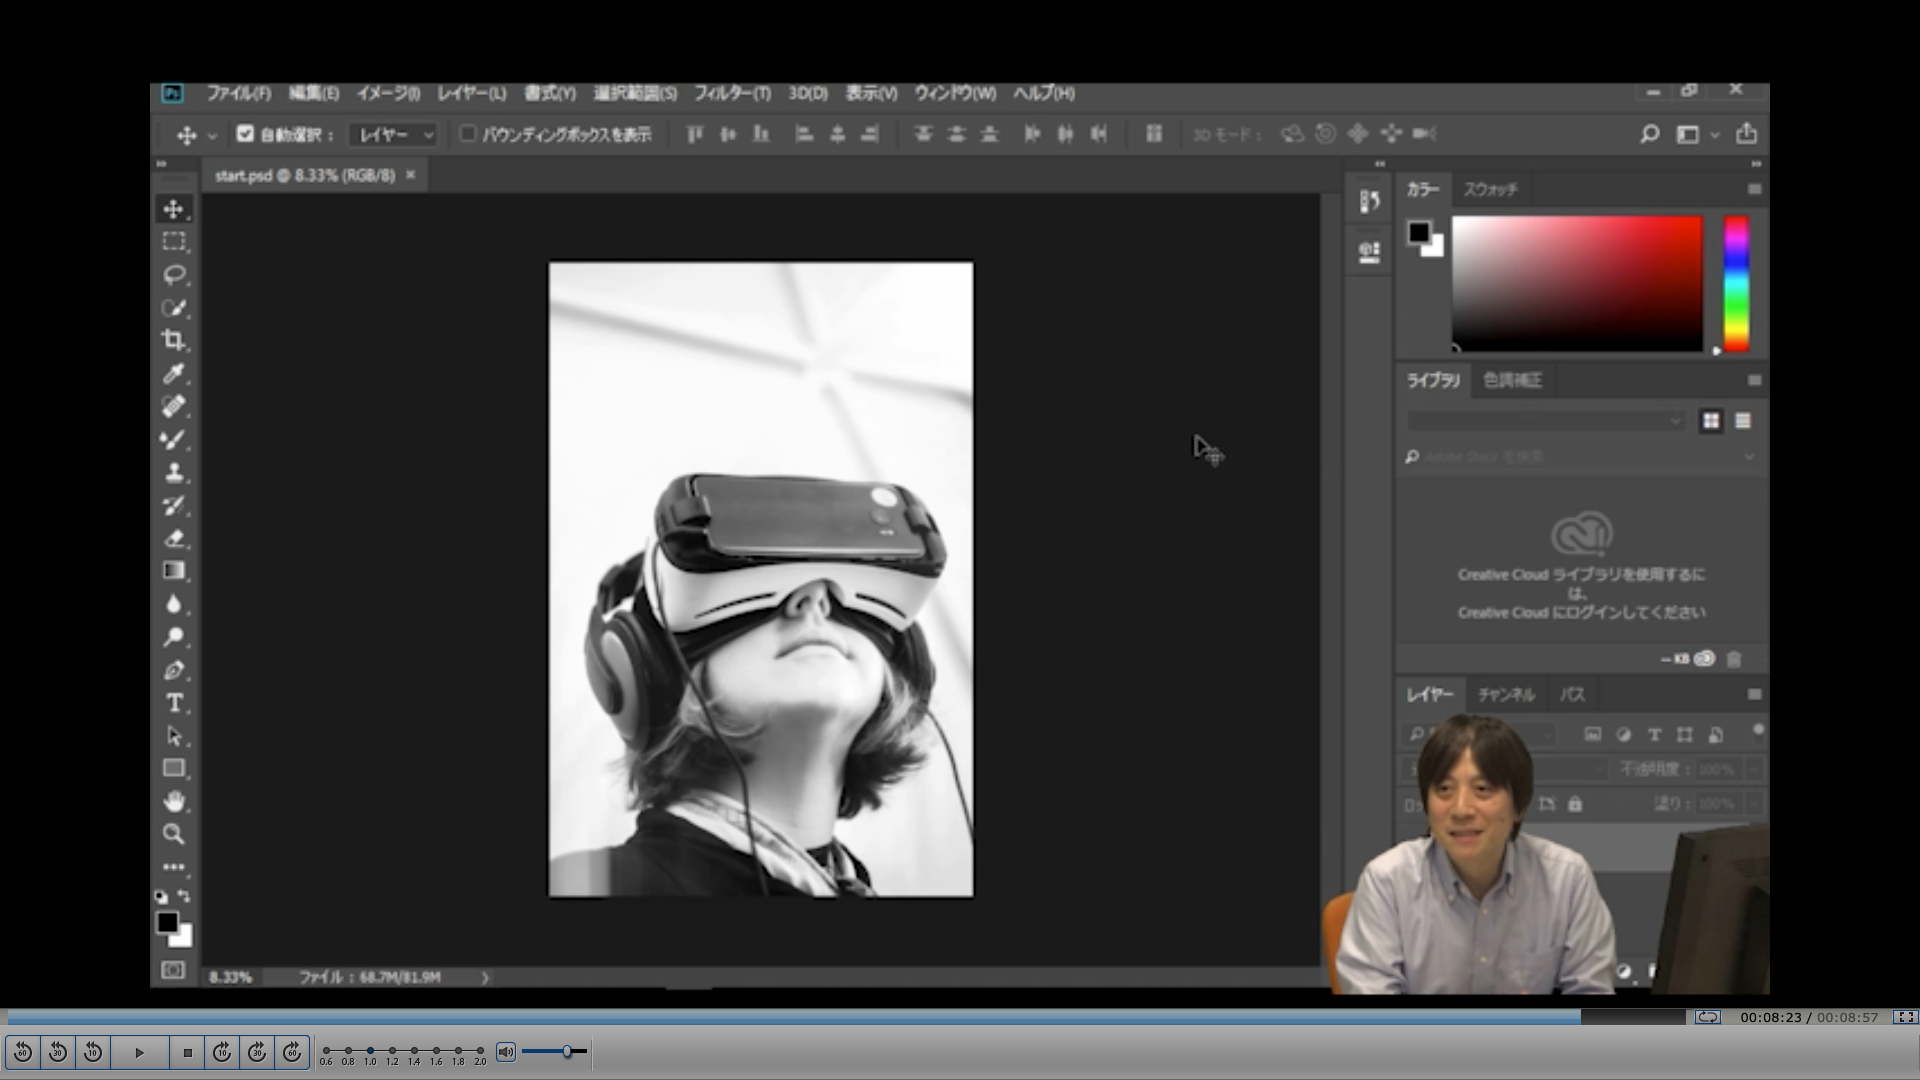This screenshot has width=1920, height=1080.
Task: Select the Rectangle shape tool
Action: [174, 769]
